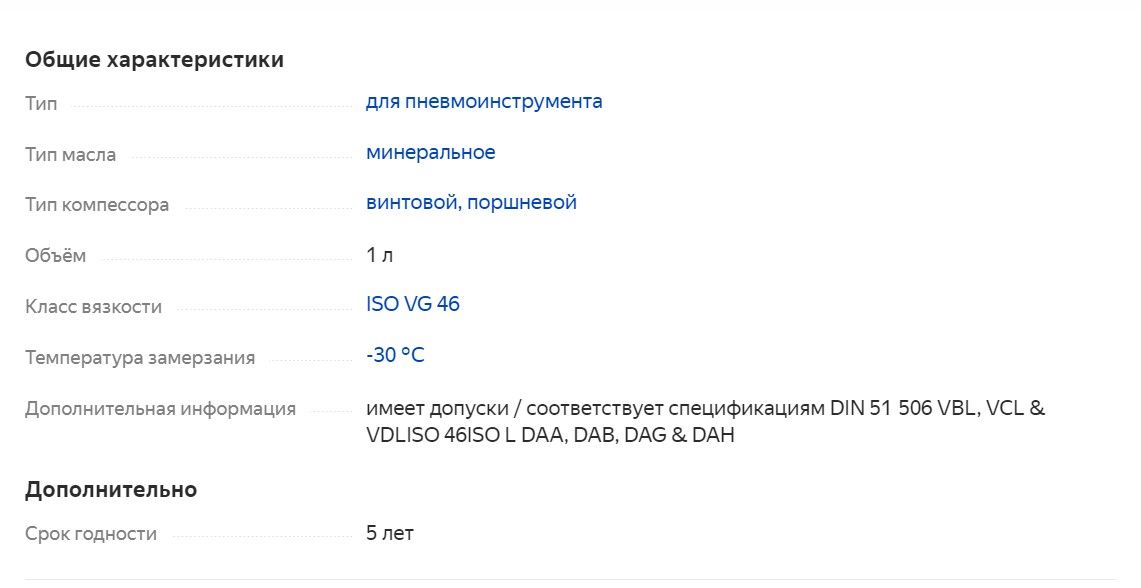Open the 'минеральное' oil type link
The width and height of the screenshot is (1141, 588).
tap(431, 153)
